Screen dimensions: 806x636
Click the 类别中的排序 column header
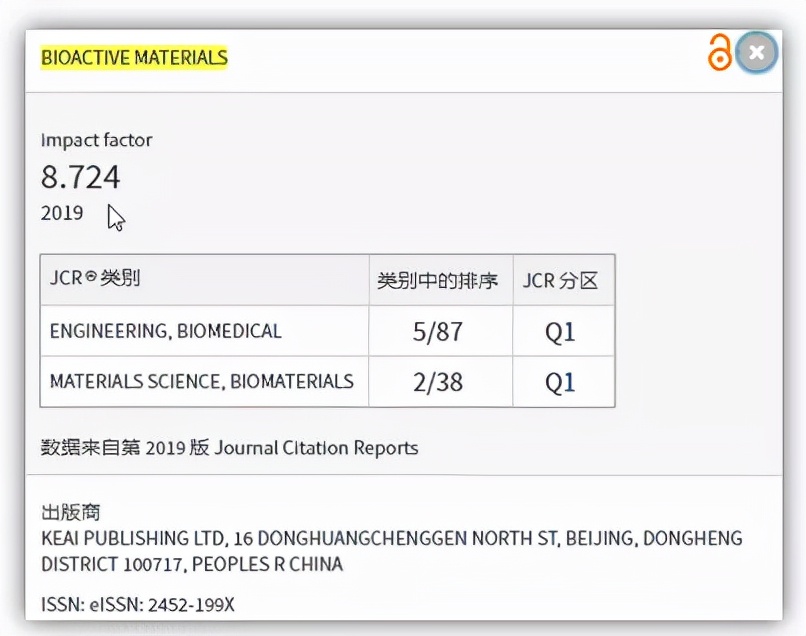437,280
